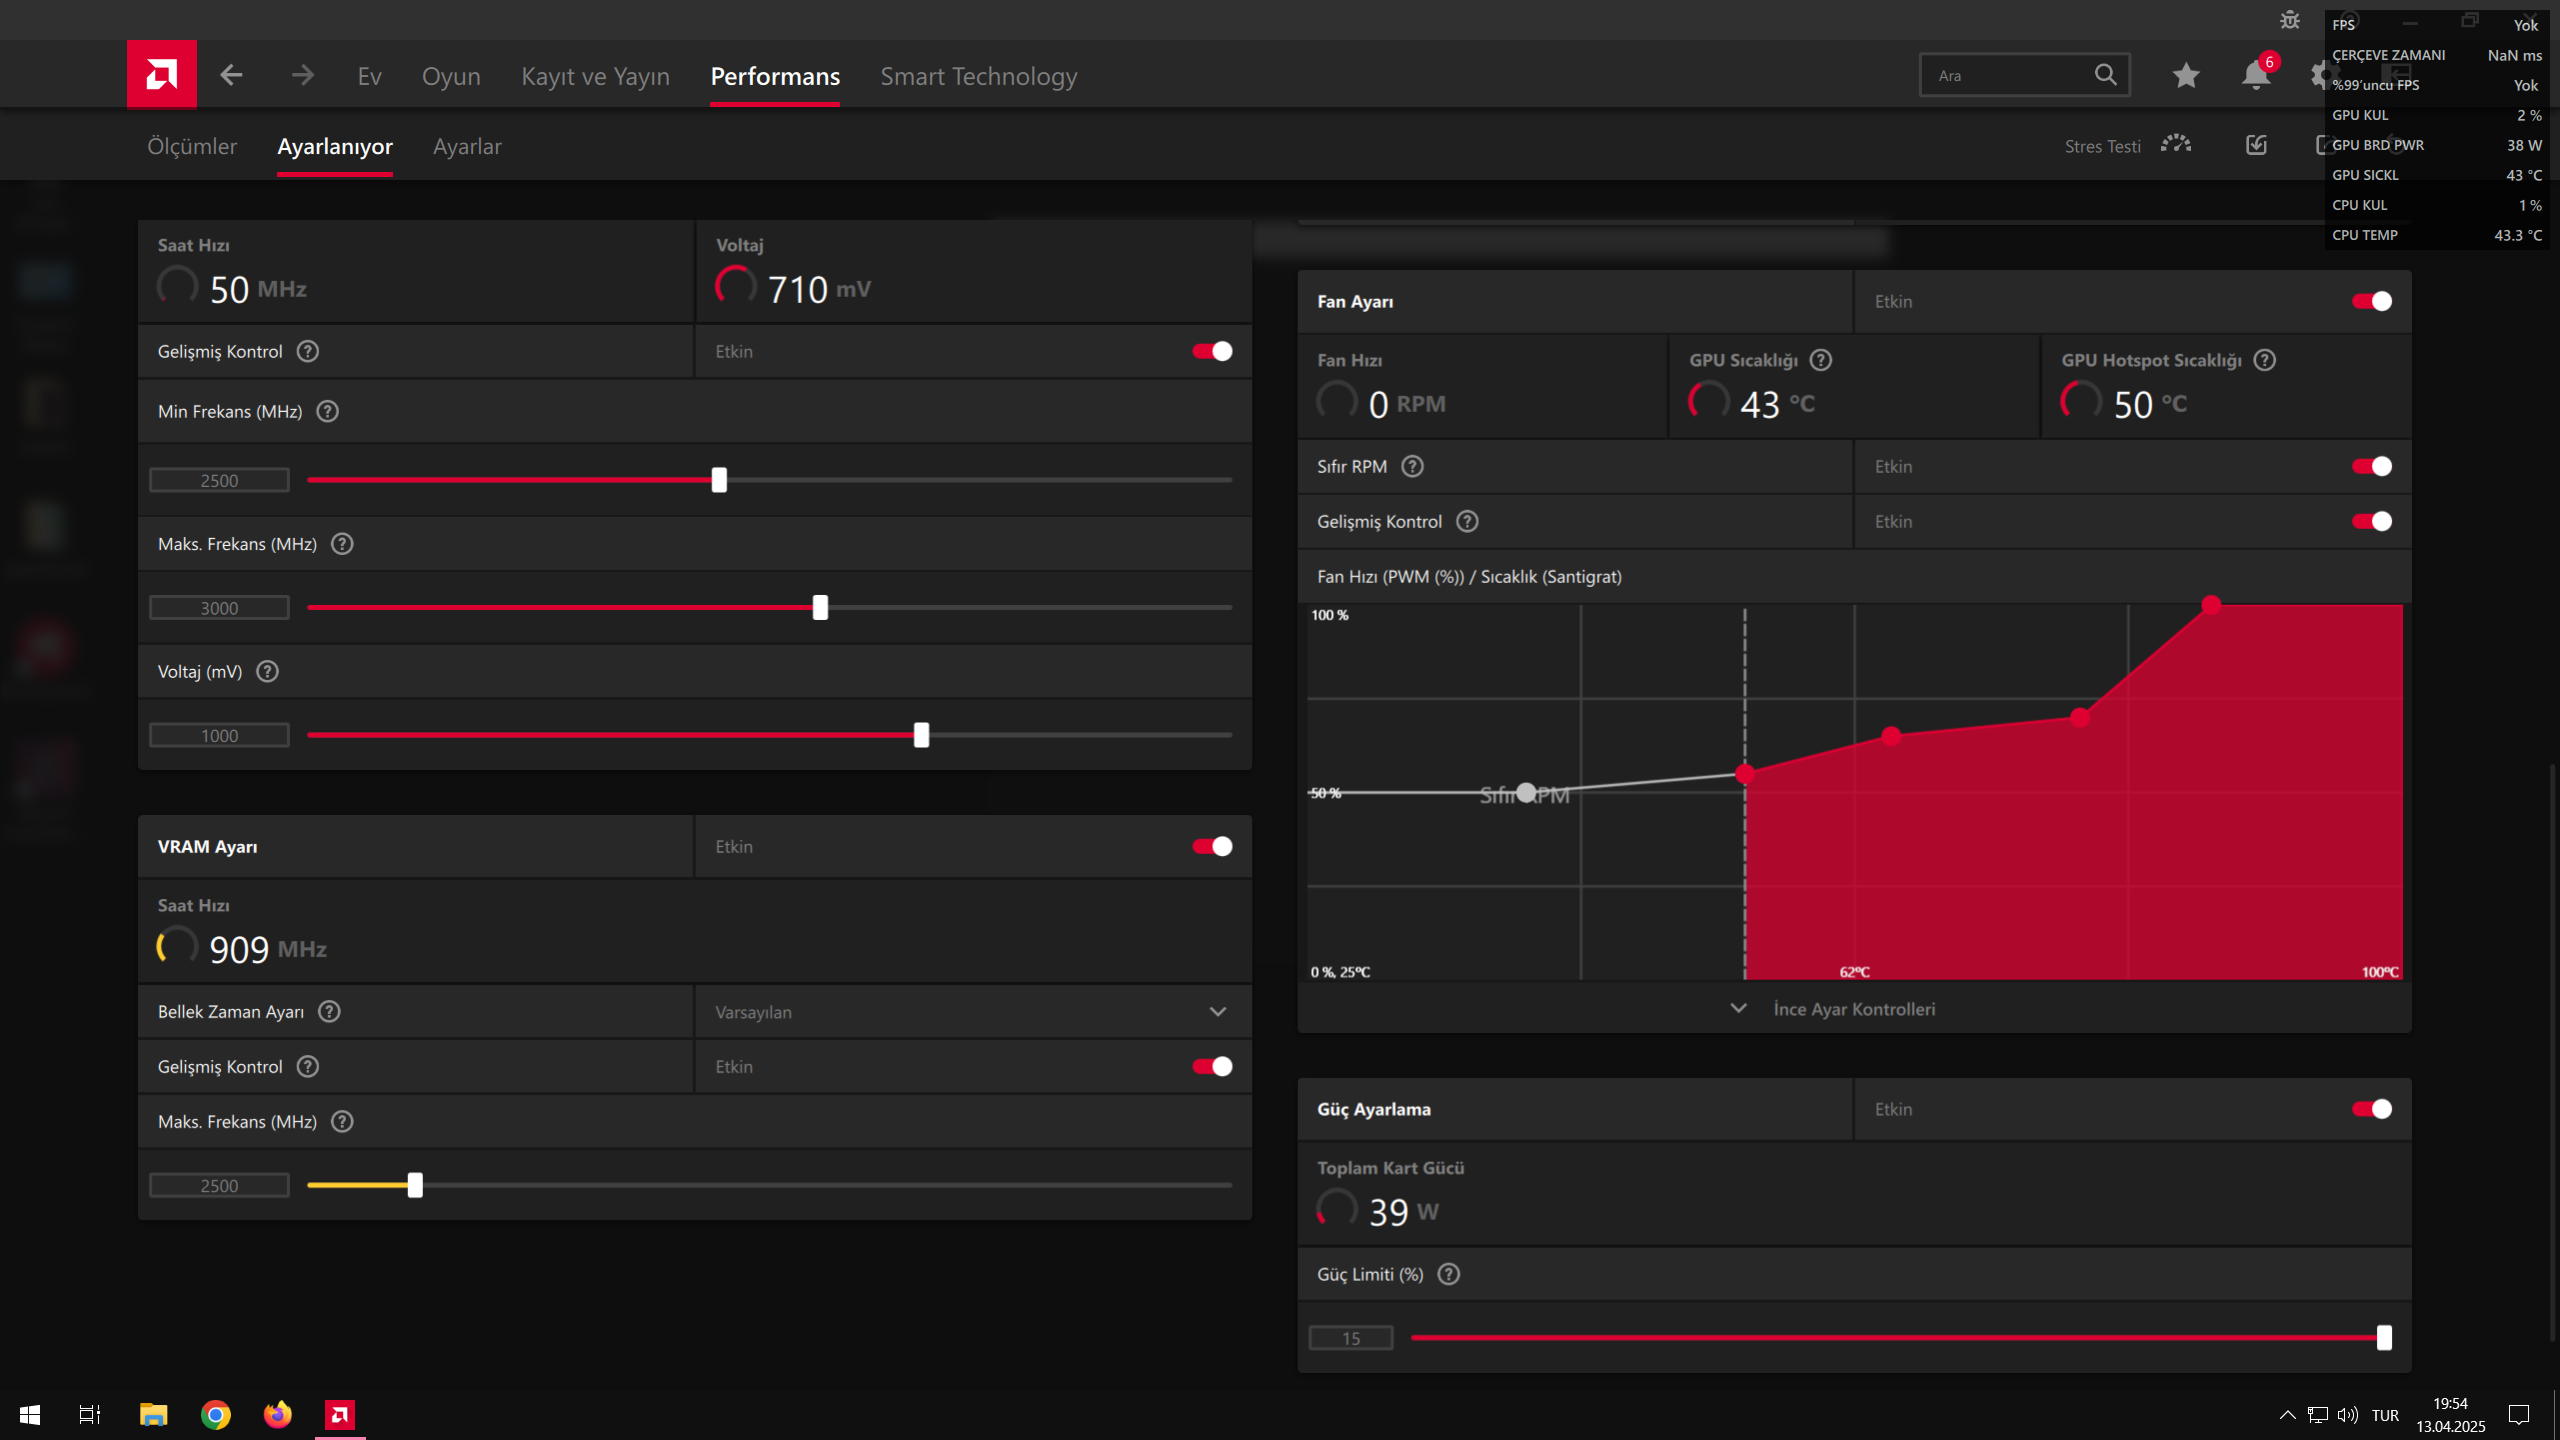
Task: Click the search magnifier icon
Action: click(2105, 75)
